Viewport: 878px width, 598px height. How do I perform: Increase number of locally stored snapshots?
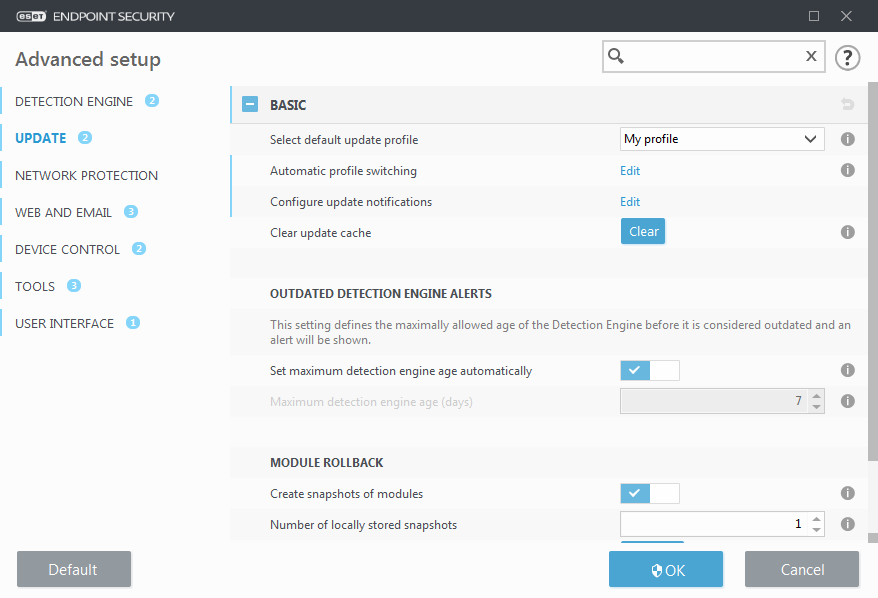[816, 519]
